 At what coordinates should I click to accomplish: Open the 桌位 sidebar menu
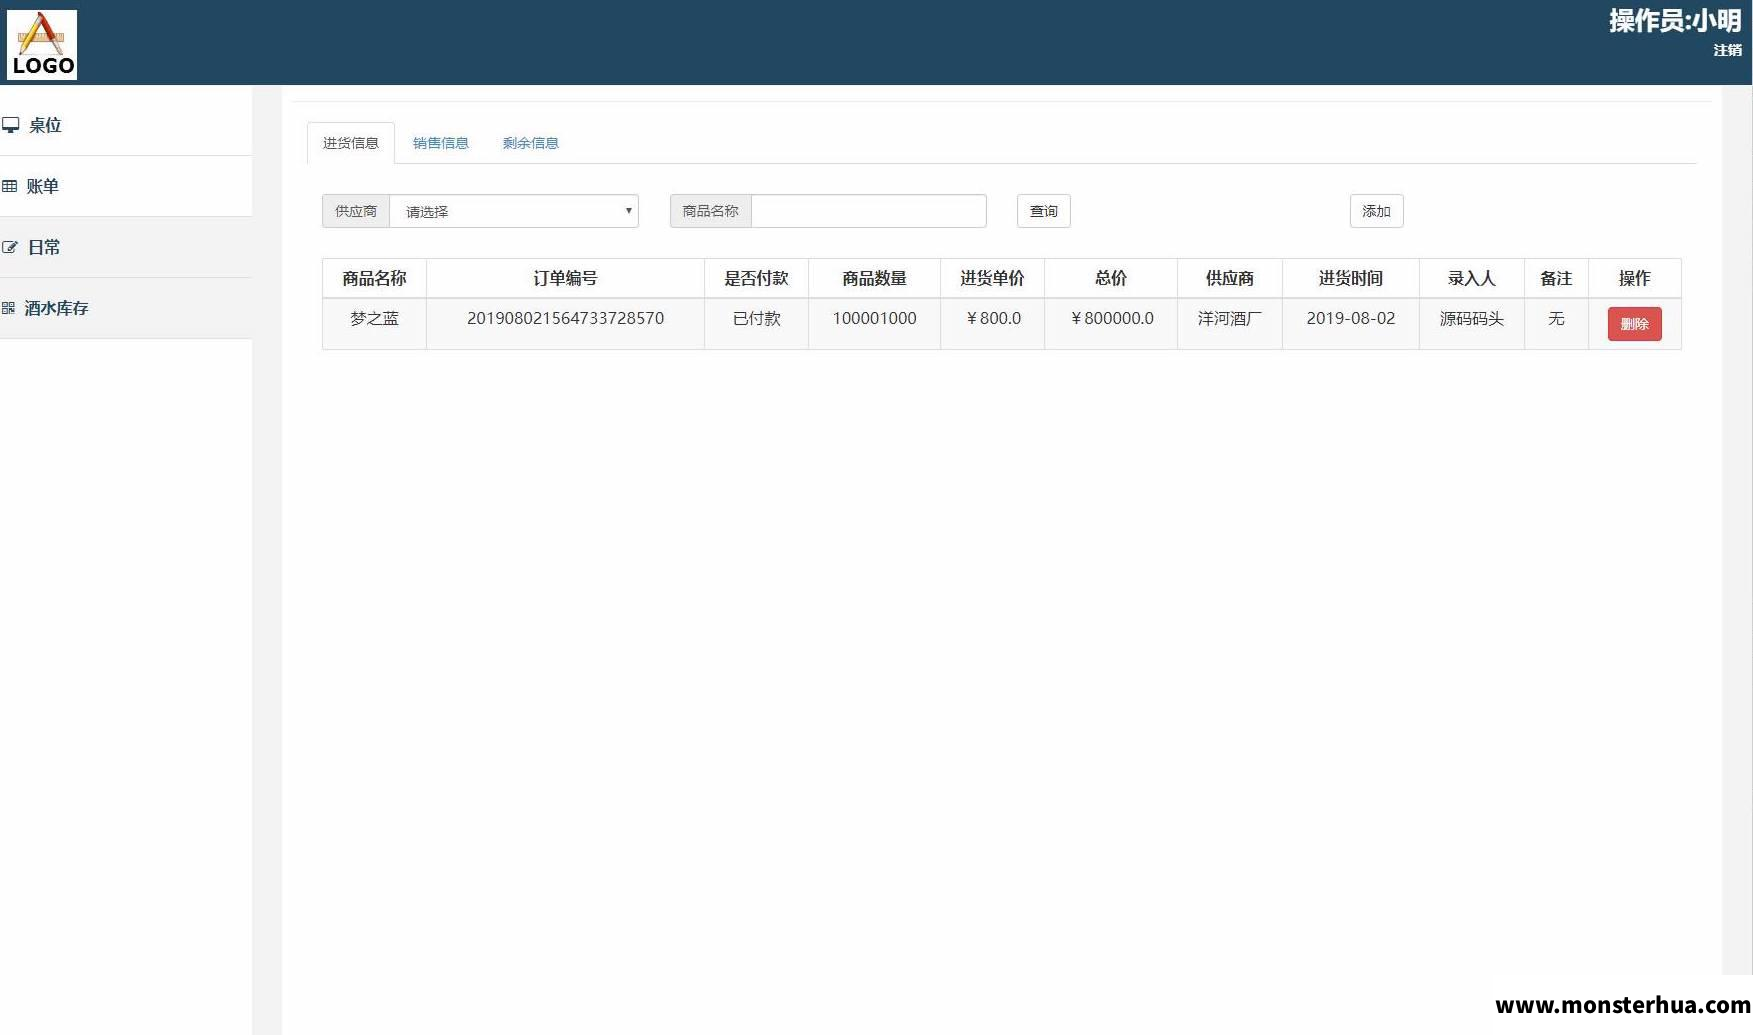(126, 125)
